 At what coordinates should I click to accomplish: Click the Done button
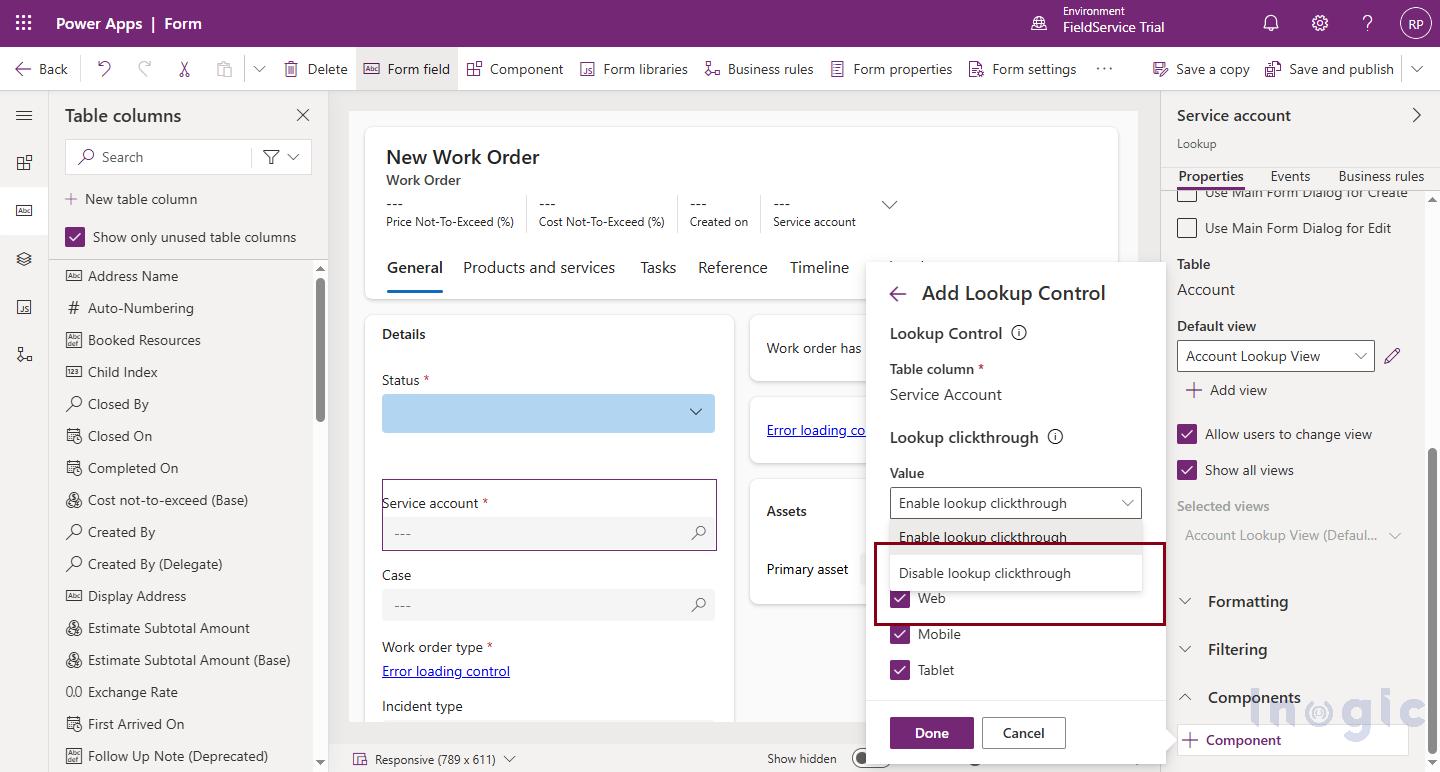point(932,733)
